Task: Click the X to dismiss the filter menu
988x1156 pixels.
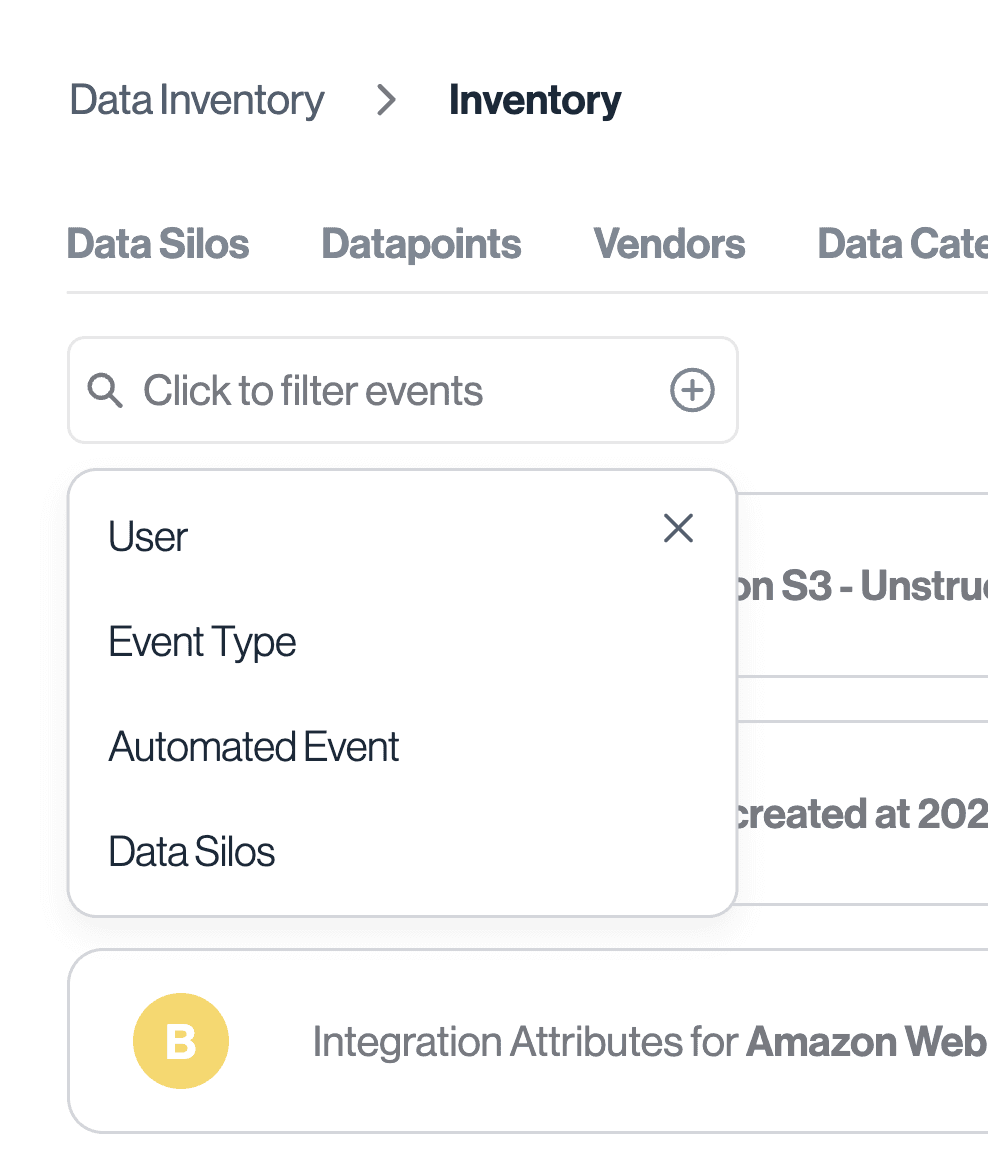Action: (x=678, y=528)
